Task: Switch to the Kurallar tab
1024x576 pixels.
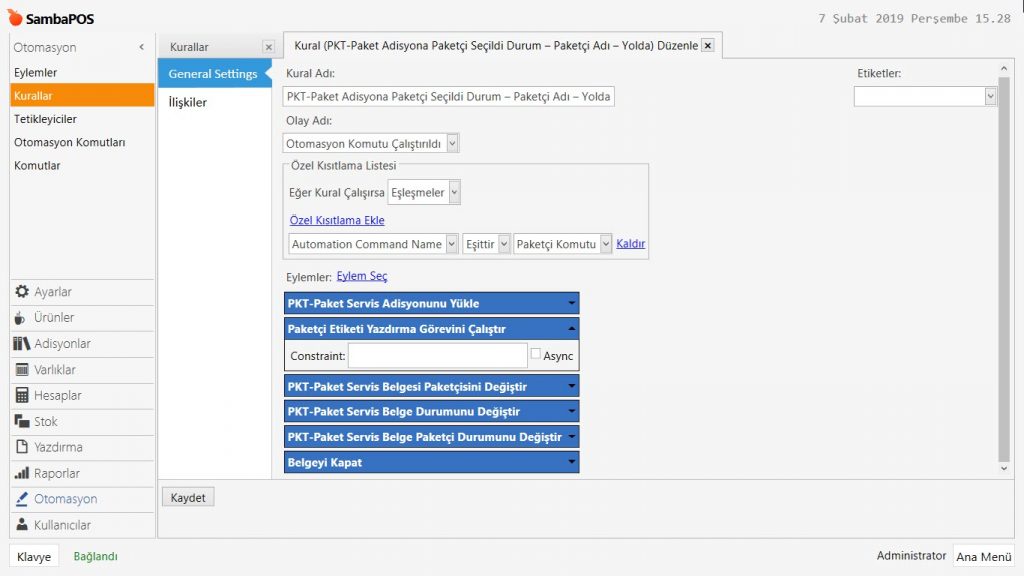Action: tap(190, 47)
